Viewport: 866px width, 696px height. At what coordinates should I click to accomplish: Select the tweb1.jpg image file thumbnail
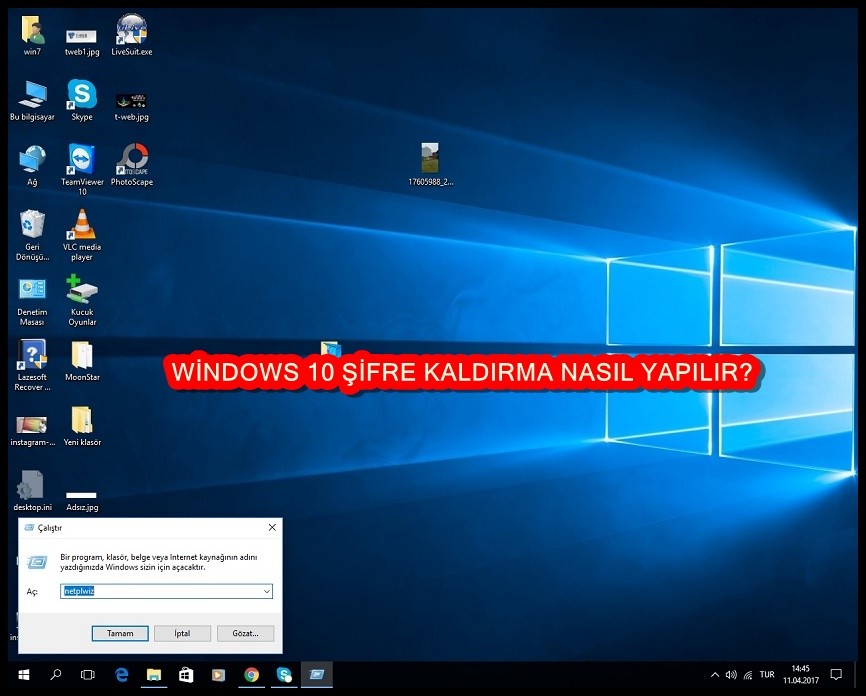[82, 35]
